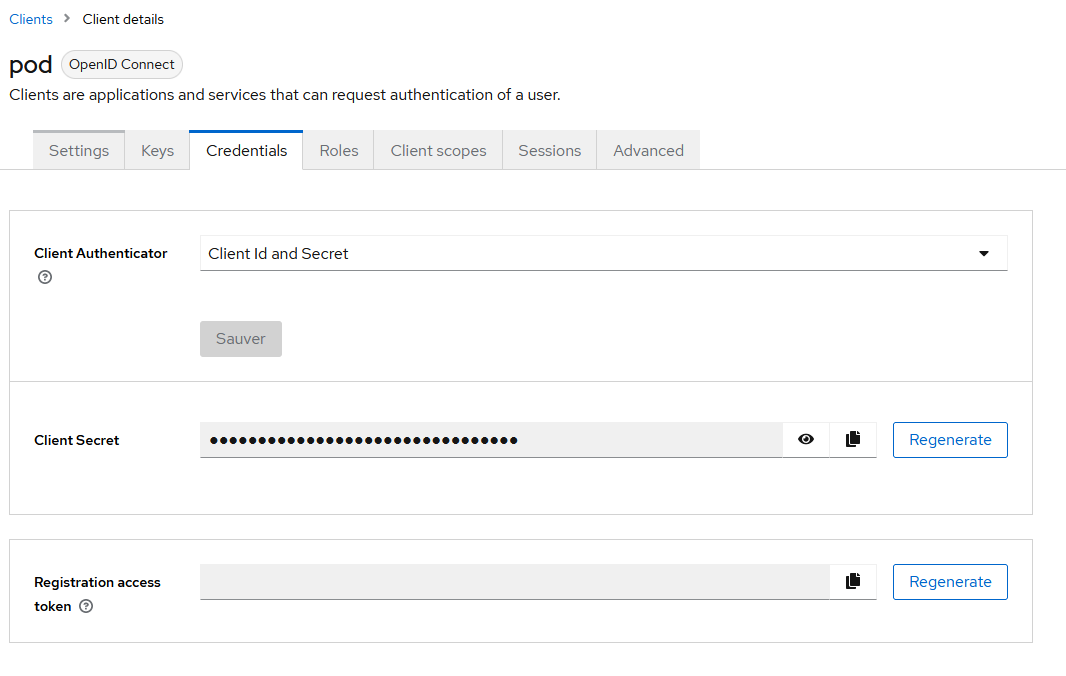Click the Client Secret masked field
Viewport: 1066px width, 676px height.
(x=490, y=439)
